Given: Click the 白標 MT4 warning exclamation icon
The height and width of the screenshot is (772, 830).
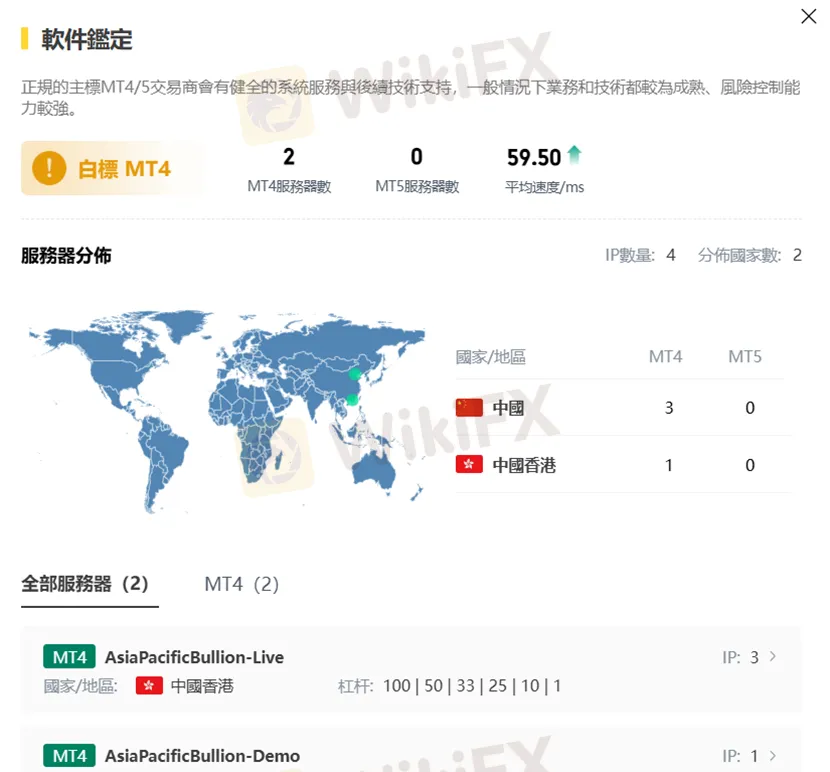Looking at the screenshot, I should (49, 168).
